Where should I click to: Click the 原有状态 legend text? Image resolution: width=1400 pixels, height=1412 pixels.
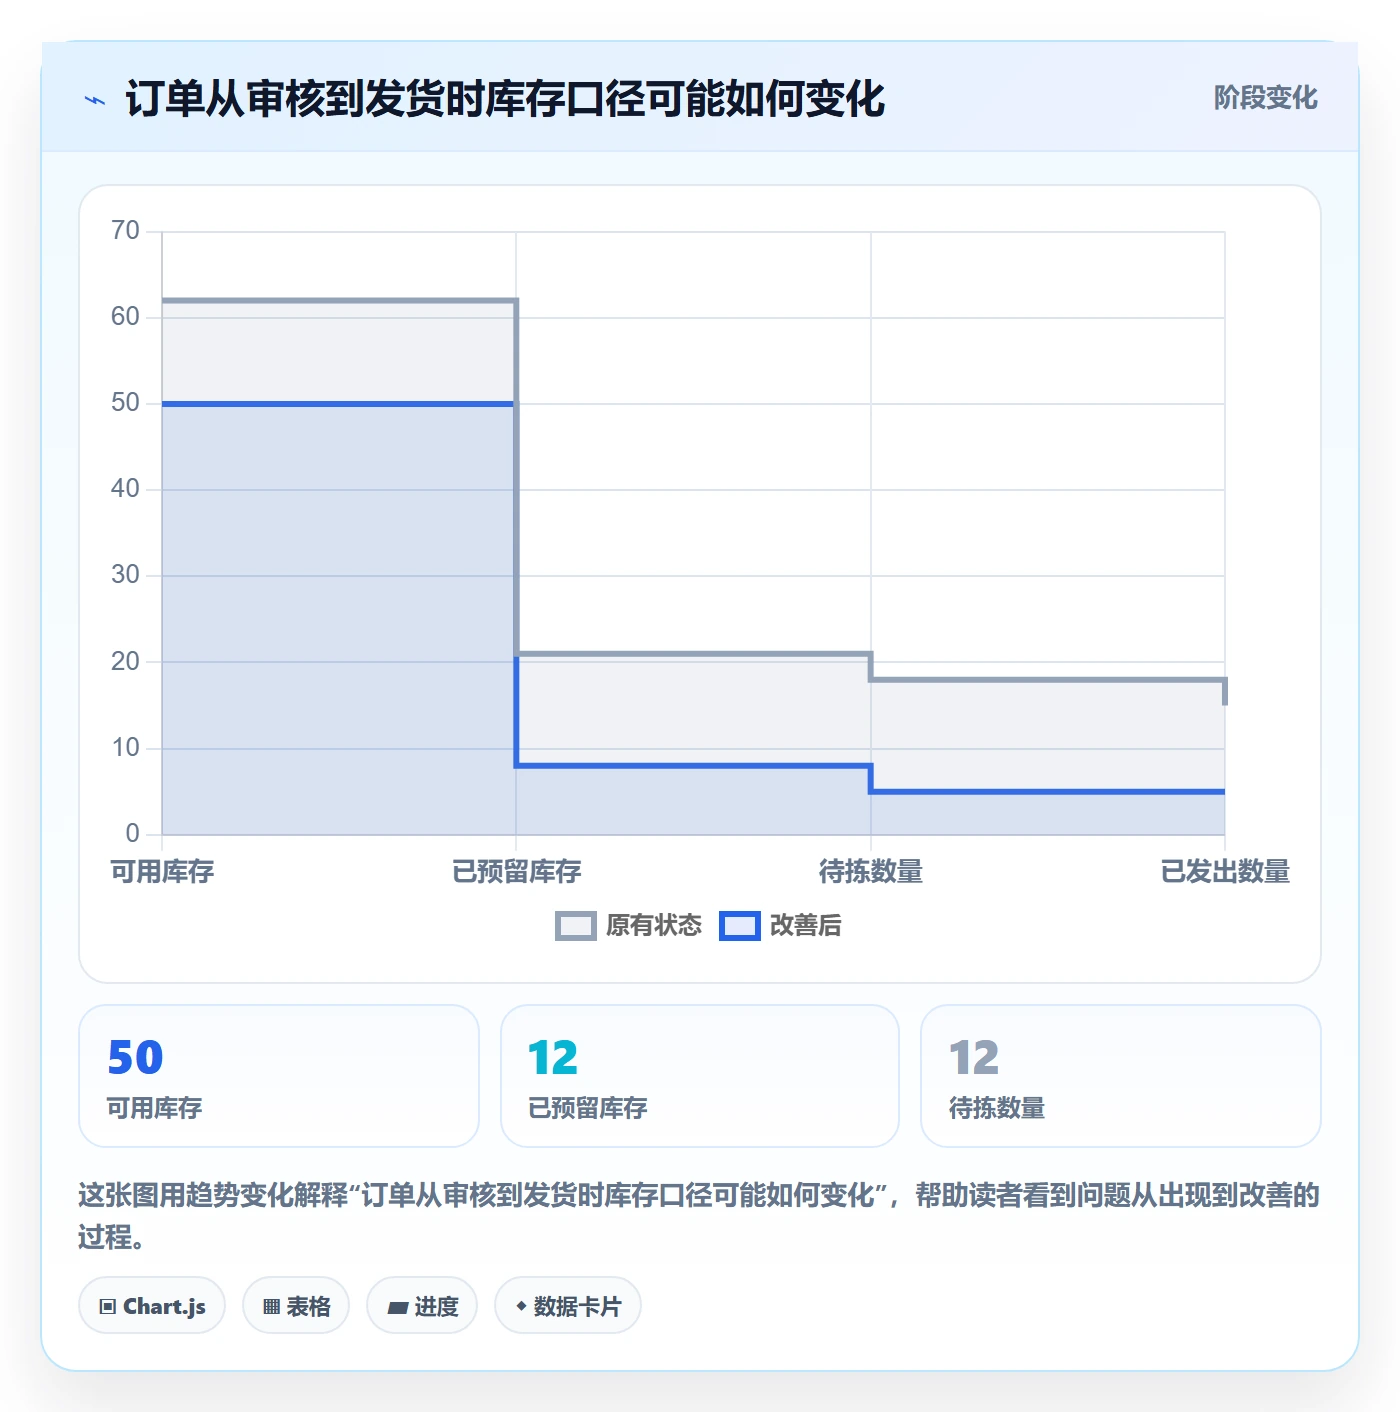(x=654, y=926)
